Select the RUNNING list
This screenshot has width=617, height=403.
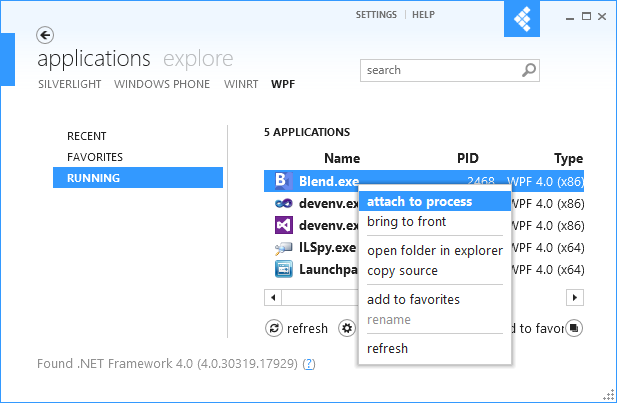click(138, 177)
